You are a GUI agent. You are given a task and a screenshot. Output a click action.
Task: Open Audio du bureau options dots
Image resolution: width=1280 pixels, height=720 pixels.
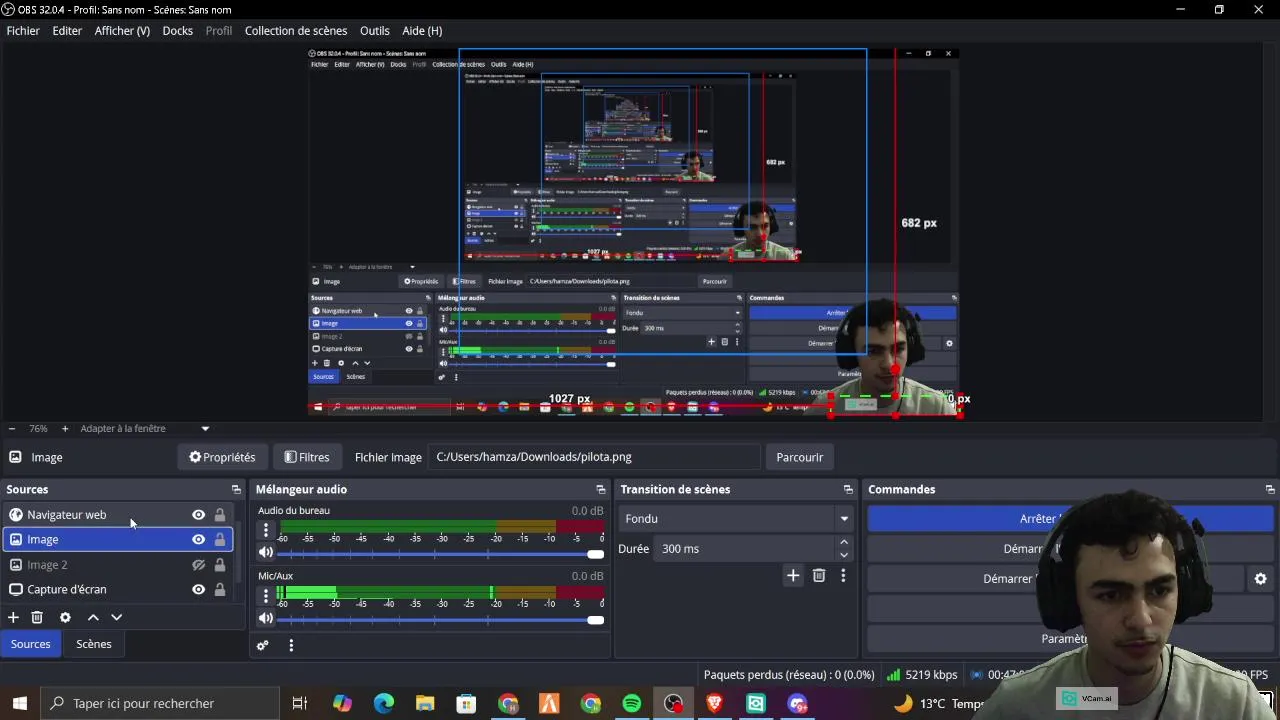pyautogui.click(x=266, y=531)
